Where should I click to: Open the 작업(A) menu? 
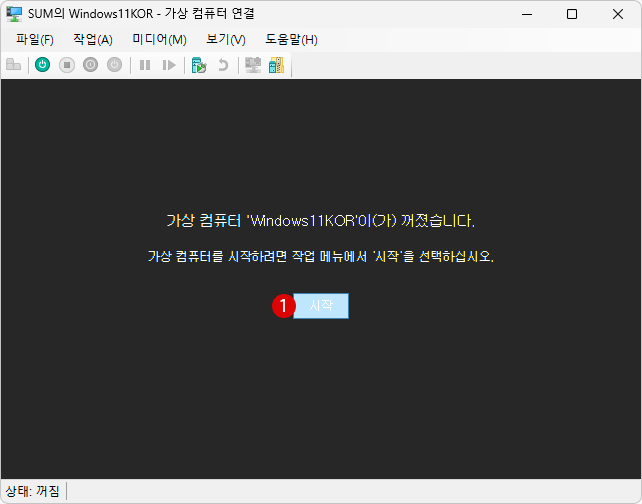[93, 40]
